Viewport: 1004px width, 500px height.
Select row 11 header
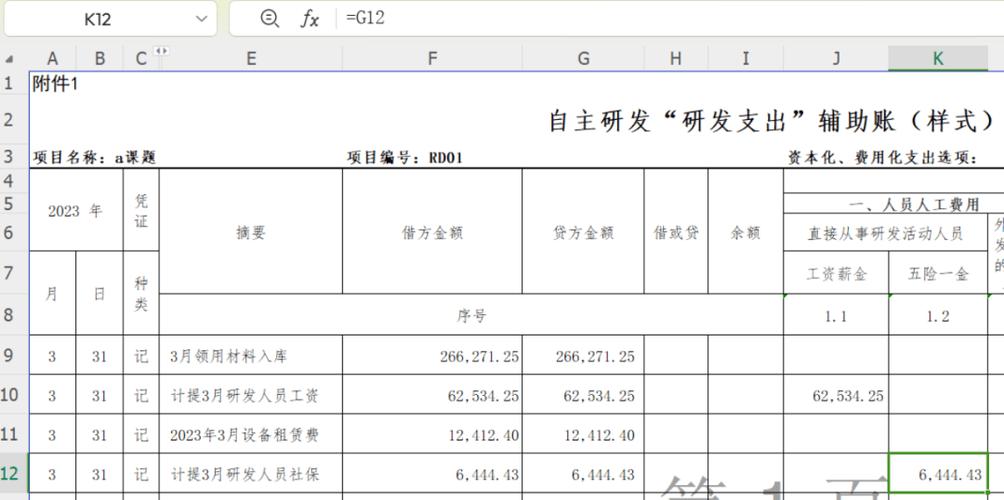[9, 434]
